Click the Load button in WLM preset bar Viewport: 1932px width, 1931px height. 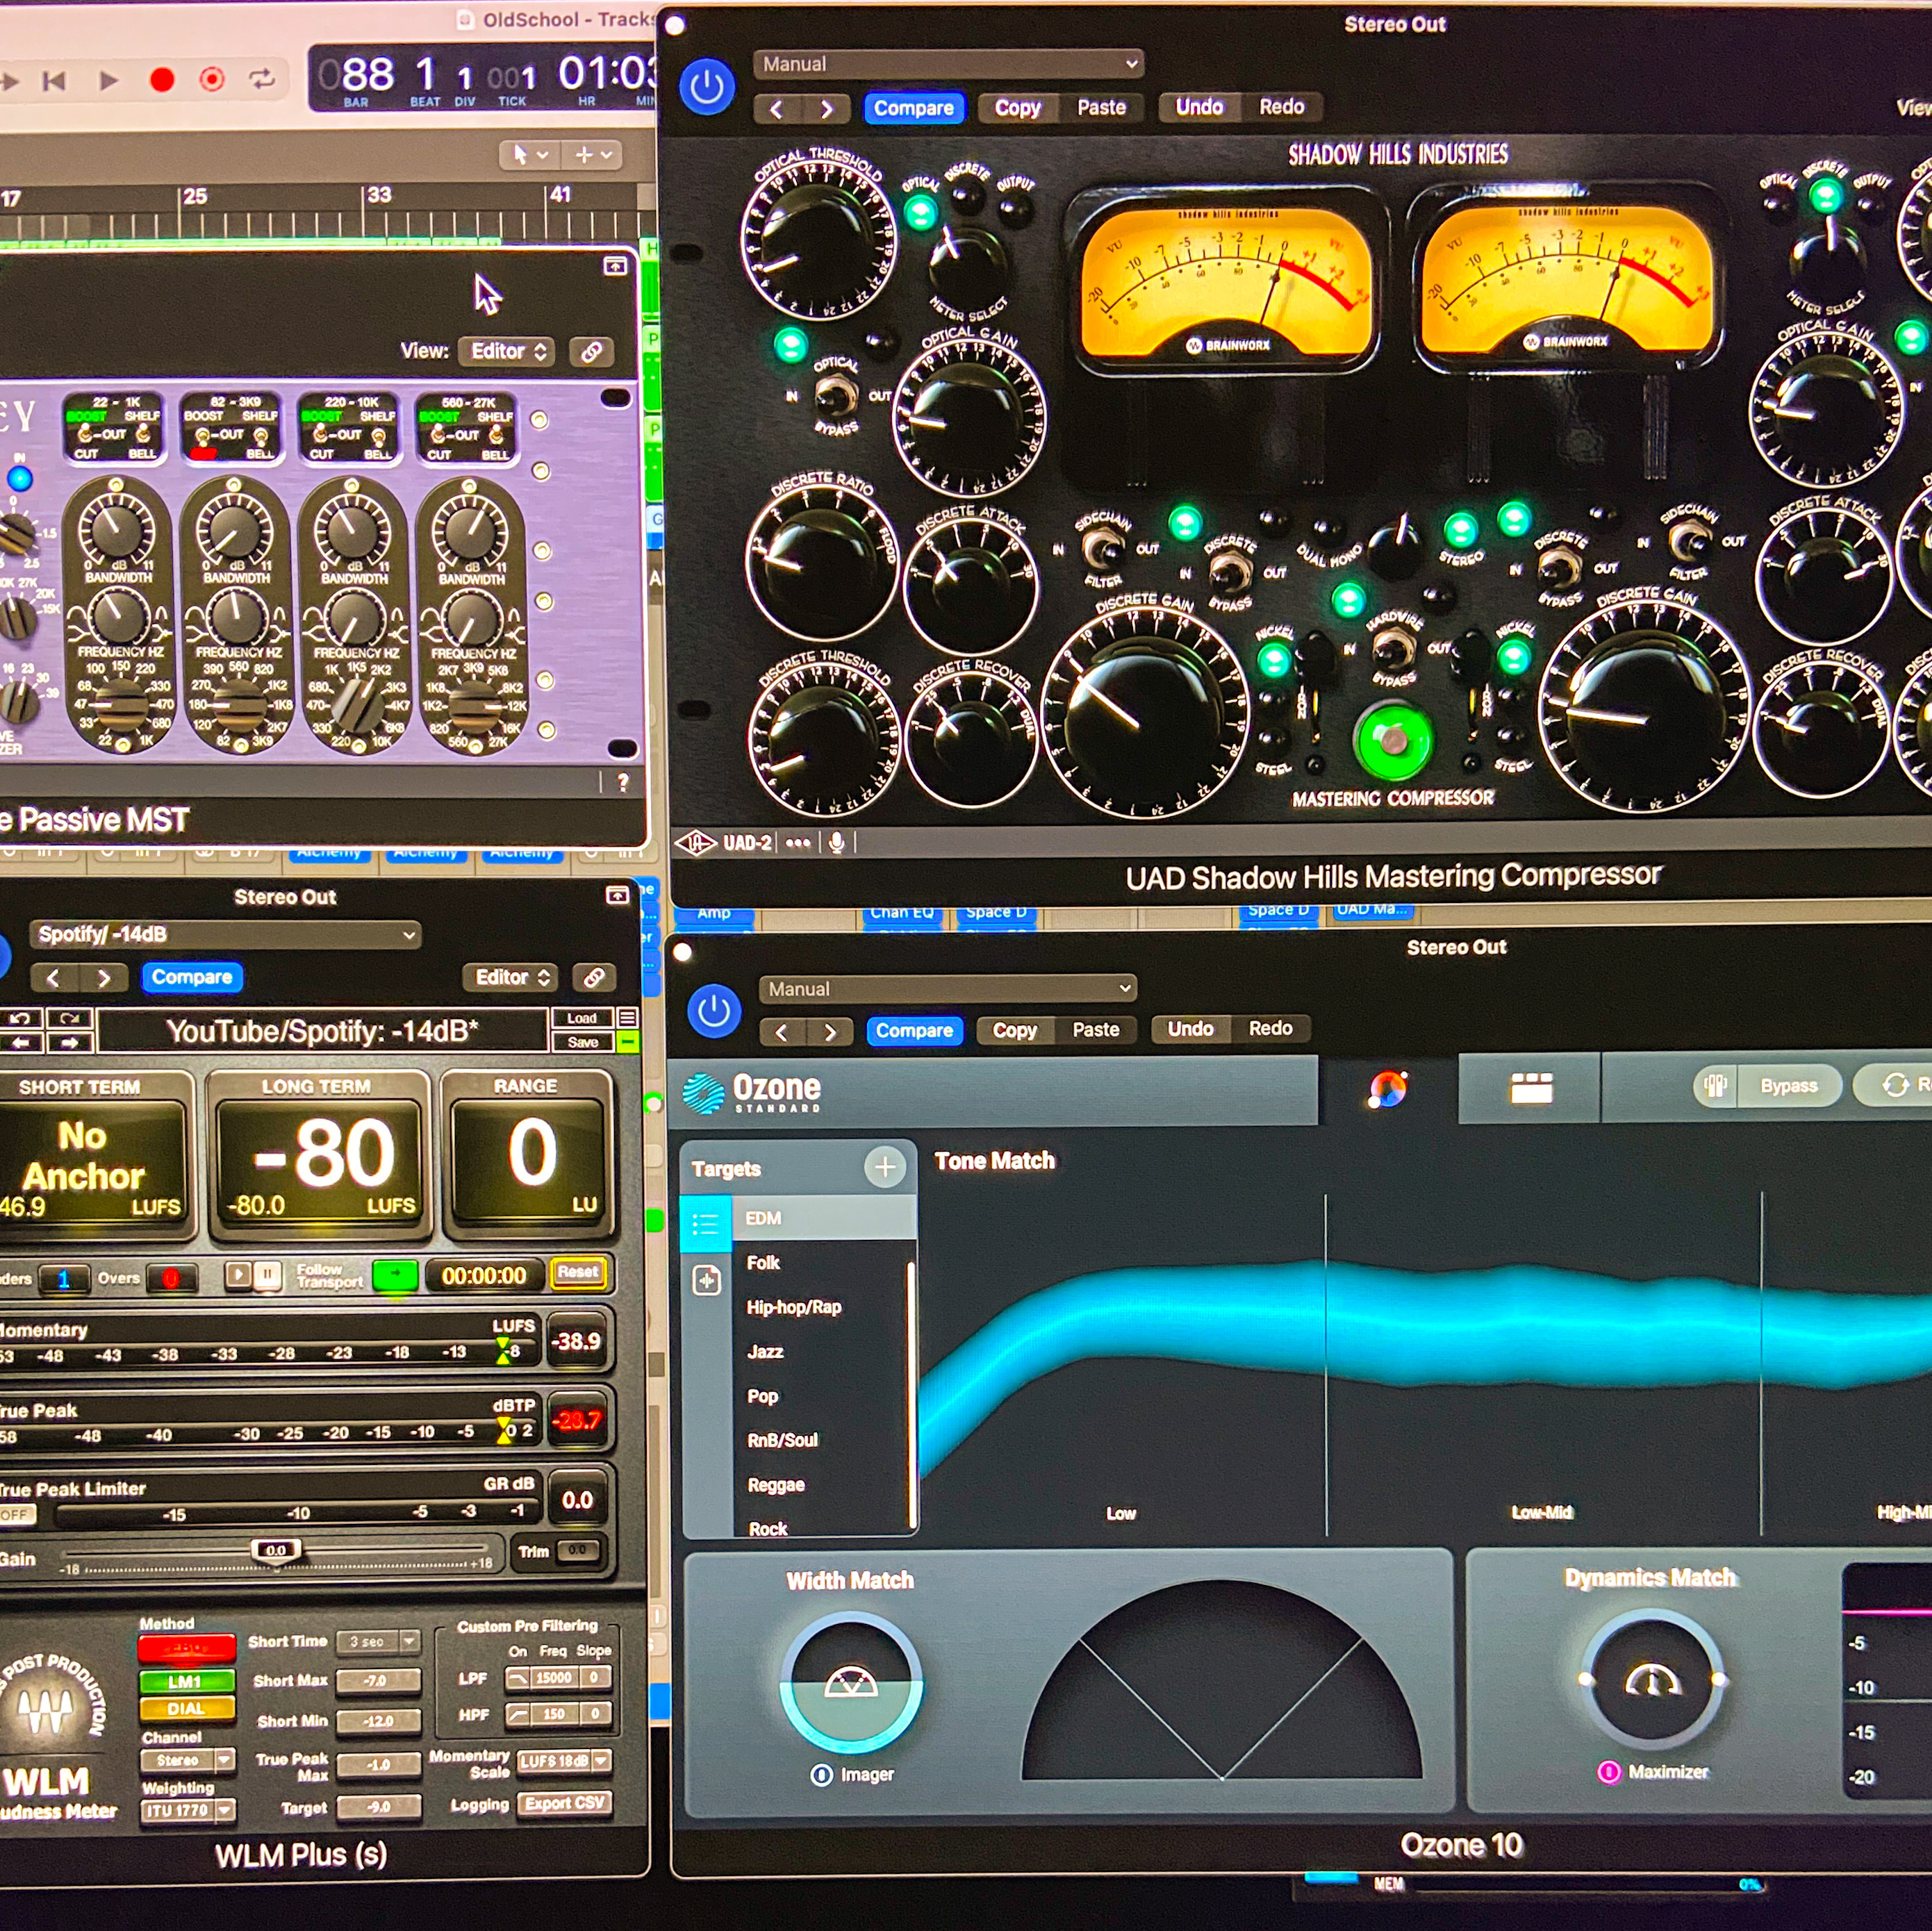[x=582, y=1019]
